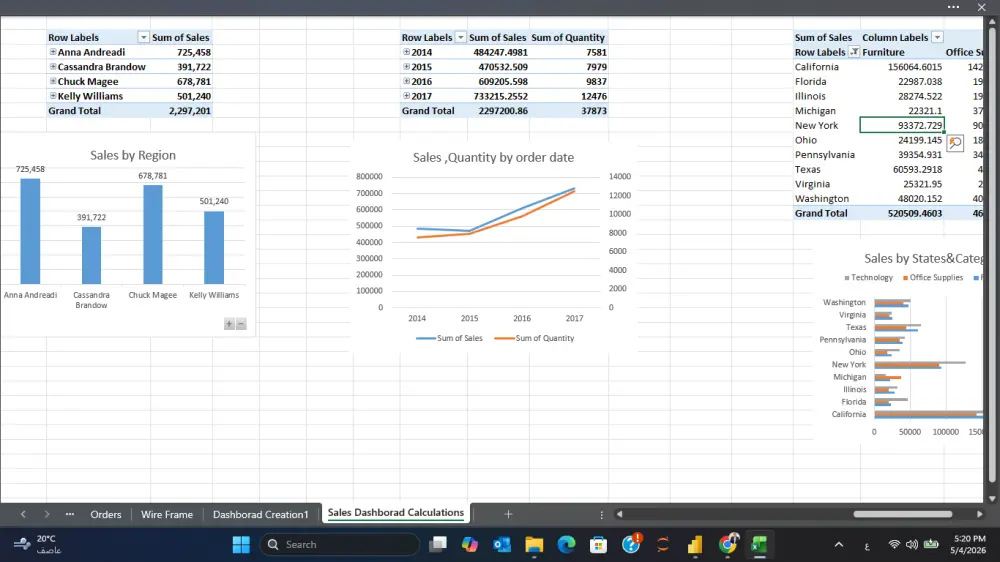The image size is (1000, 562).
Task: Open Copilot from taskbar
Action: point(470,544)
